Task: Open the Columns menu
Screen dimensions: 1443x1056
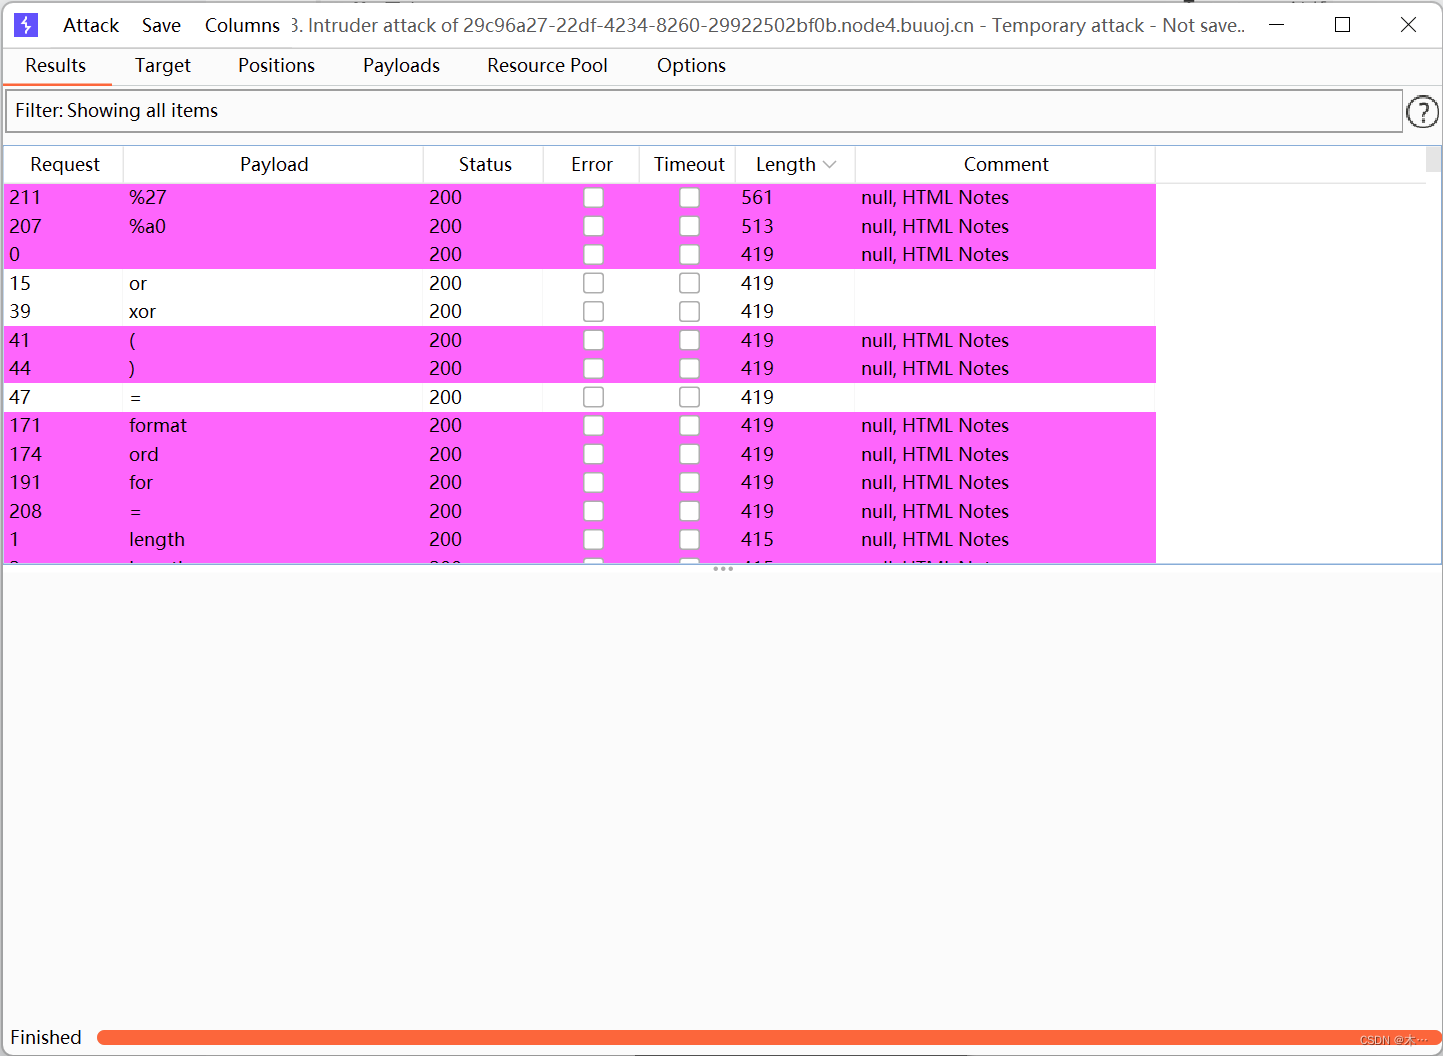Action: (x=242, y=25)
